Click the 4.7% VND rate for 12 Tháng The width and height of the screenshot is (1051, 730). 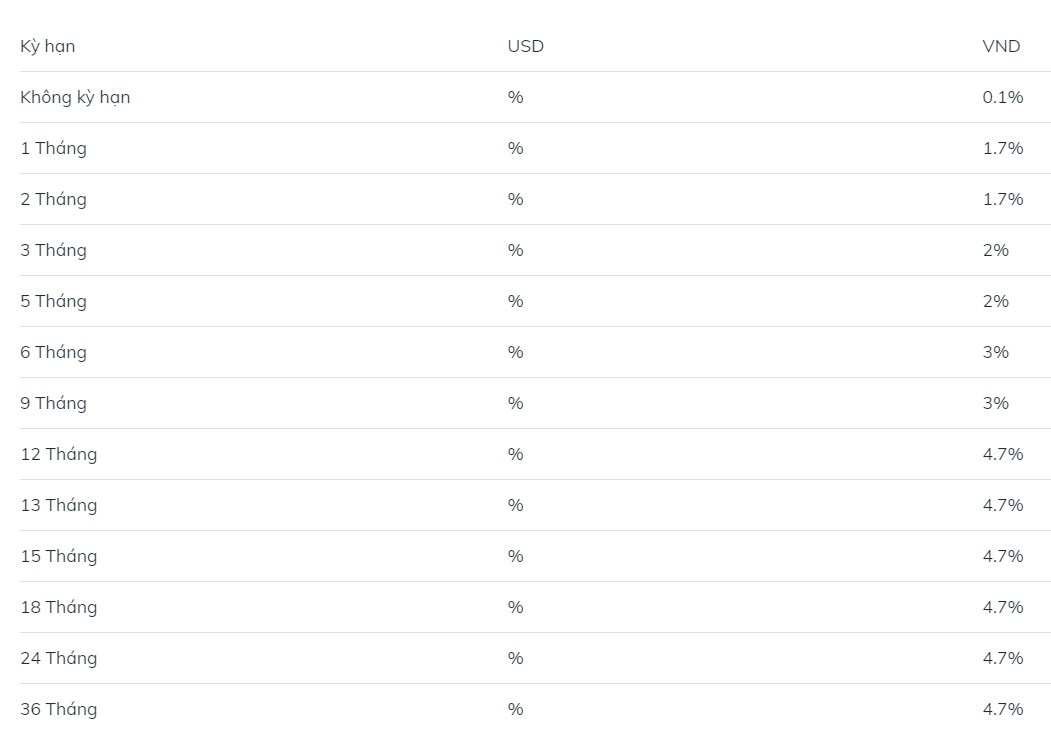[1003, 454]
